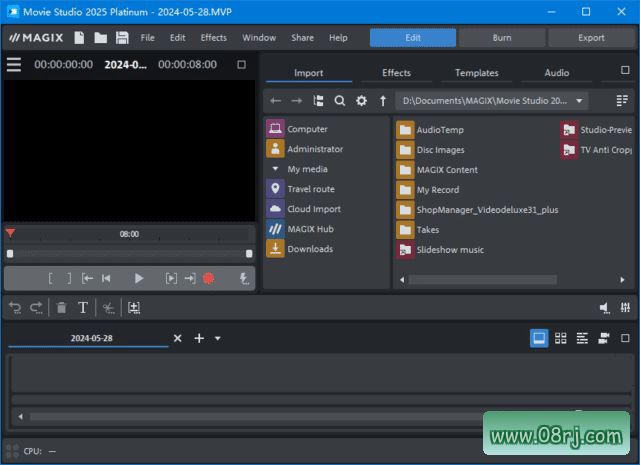The height and width of the screenshot is (465, 640).
Task: Click the Export button
Action: pos(591,38)
